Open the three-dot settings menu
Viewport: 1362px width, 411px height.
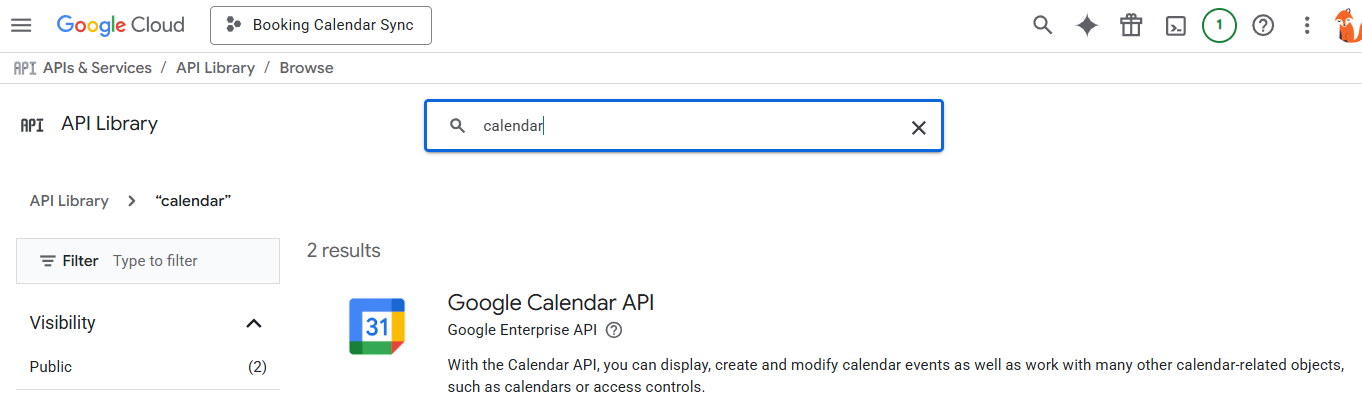1307,26
